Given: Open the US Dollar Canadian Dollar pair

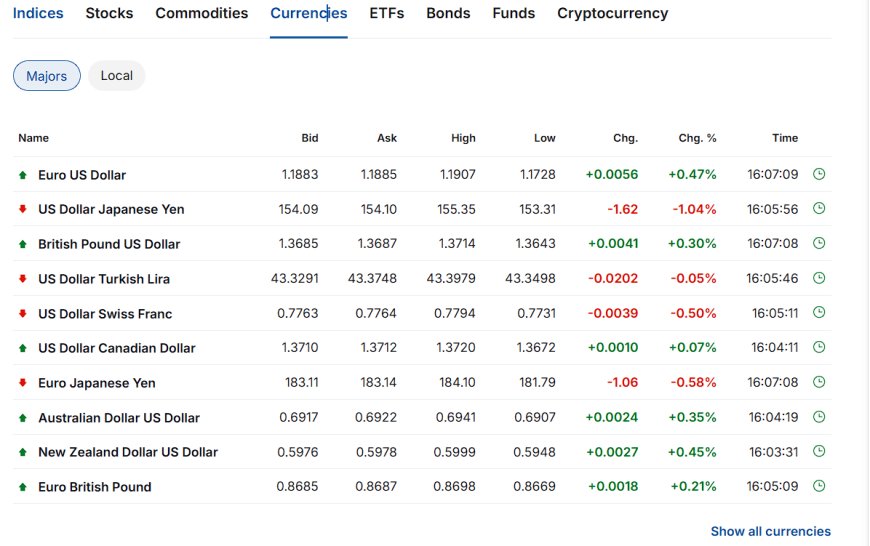Looking at the screenshot, I should pyautogui.click(x=117, y=348).
